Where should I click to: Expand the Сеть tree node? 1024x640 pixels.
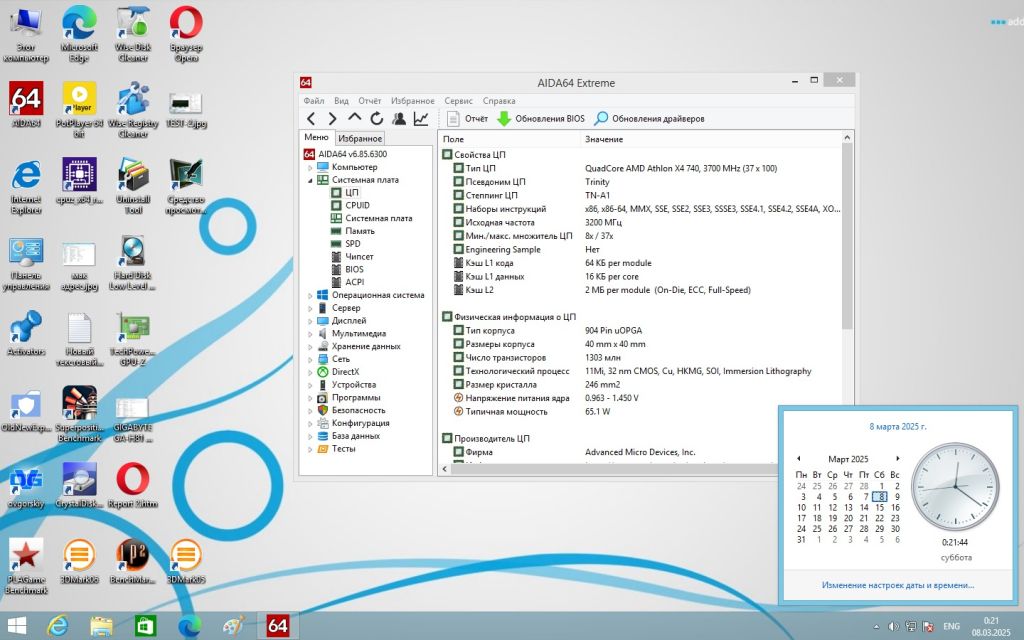pyautogui.click(x=310, y=360)
